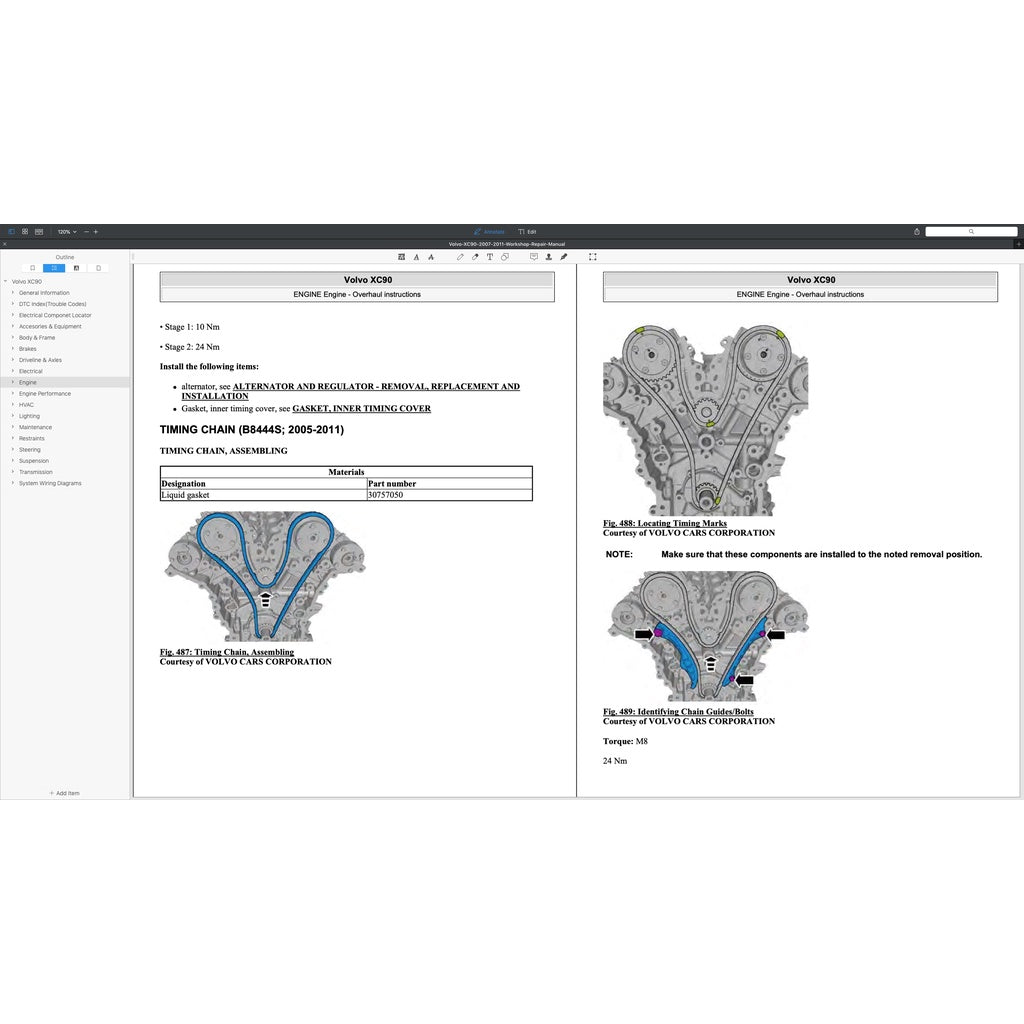Image resolution: width=1024 pixels, height=1024 pixels.
Task: Expand the Engine Performance outline section
Action: click(12, 394)
